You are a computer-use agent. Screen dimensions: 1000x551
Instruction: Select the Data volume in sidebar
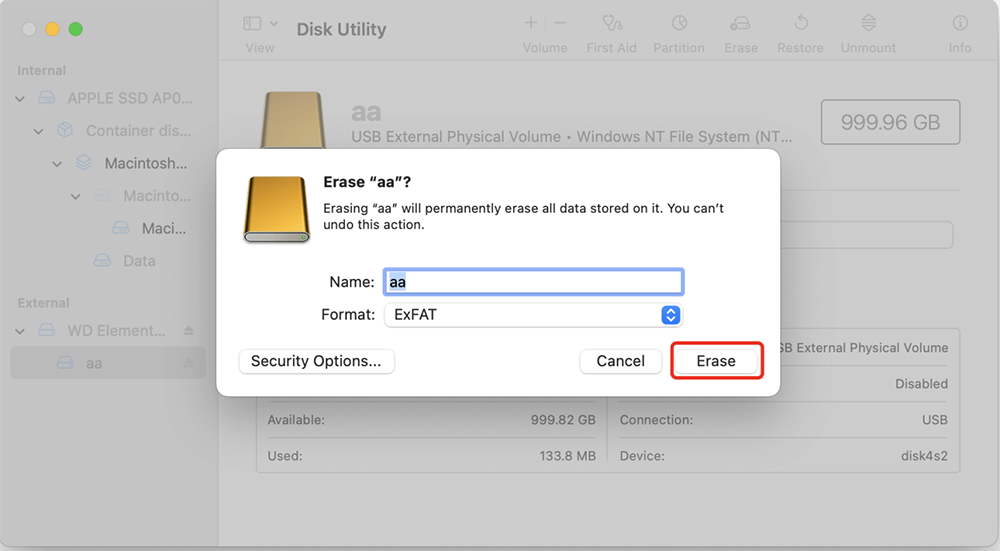[139, 261]
